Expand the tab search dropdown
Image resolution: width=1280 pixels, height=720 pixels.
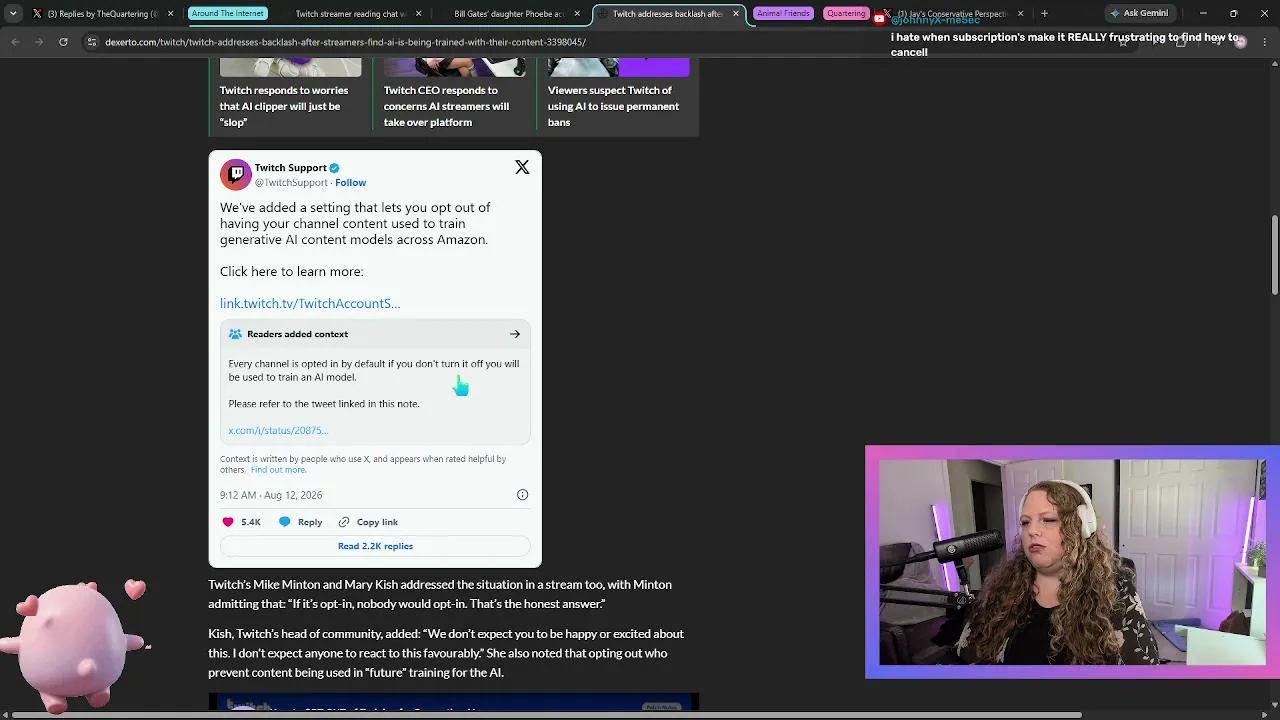click(x=13, y=14)
